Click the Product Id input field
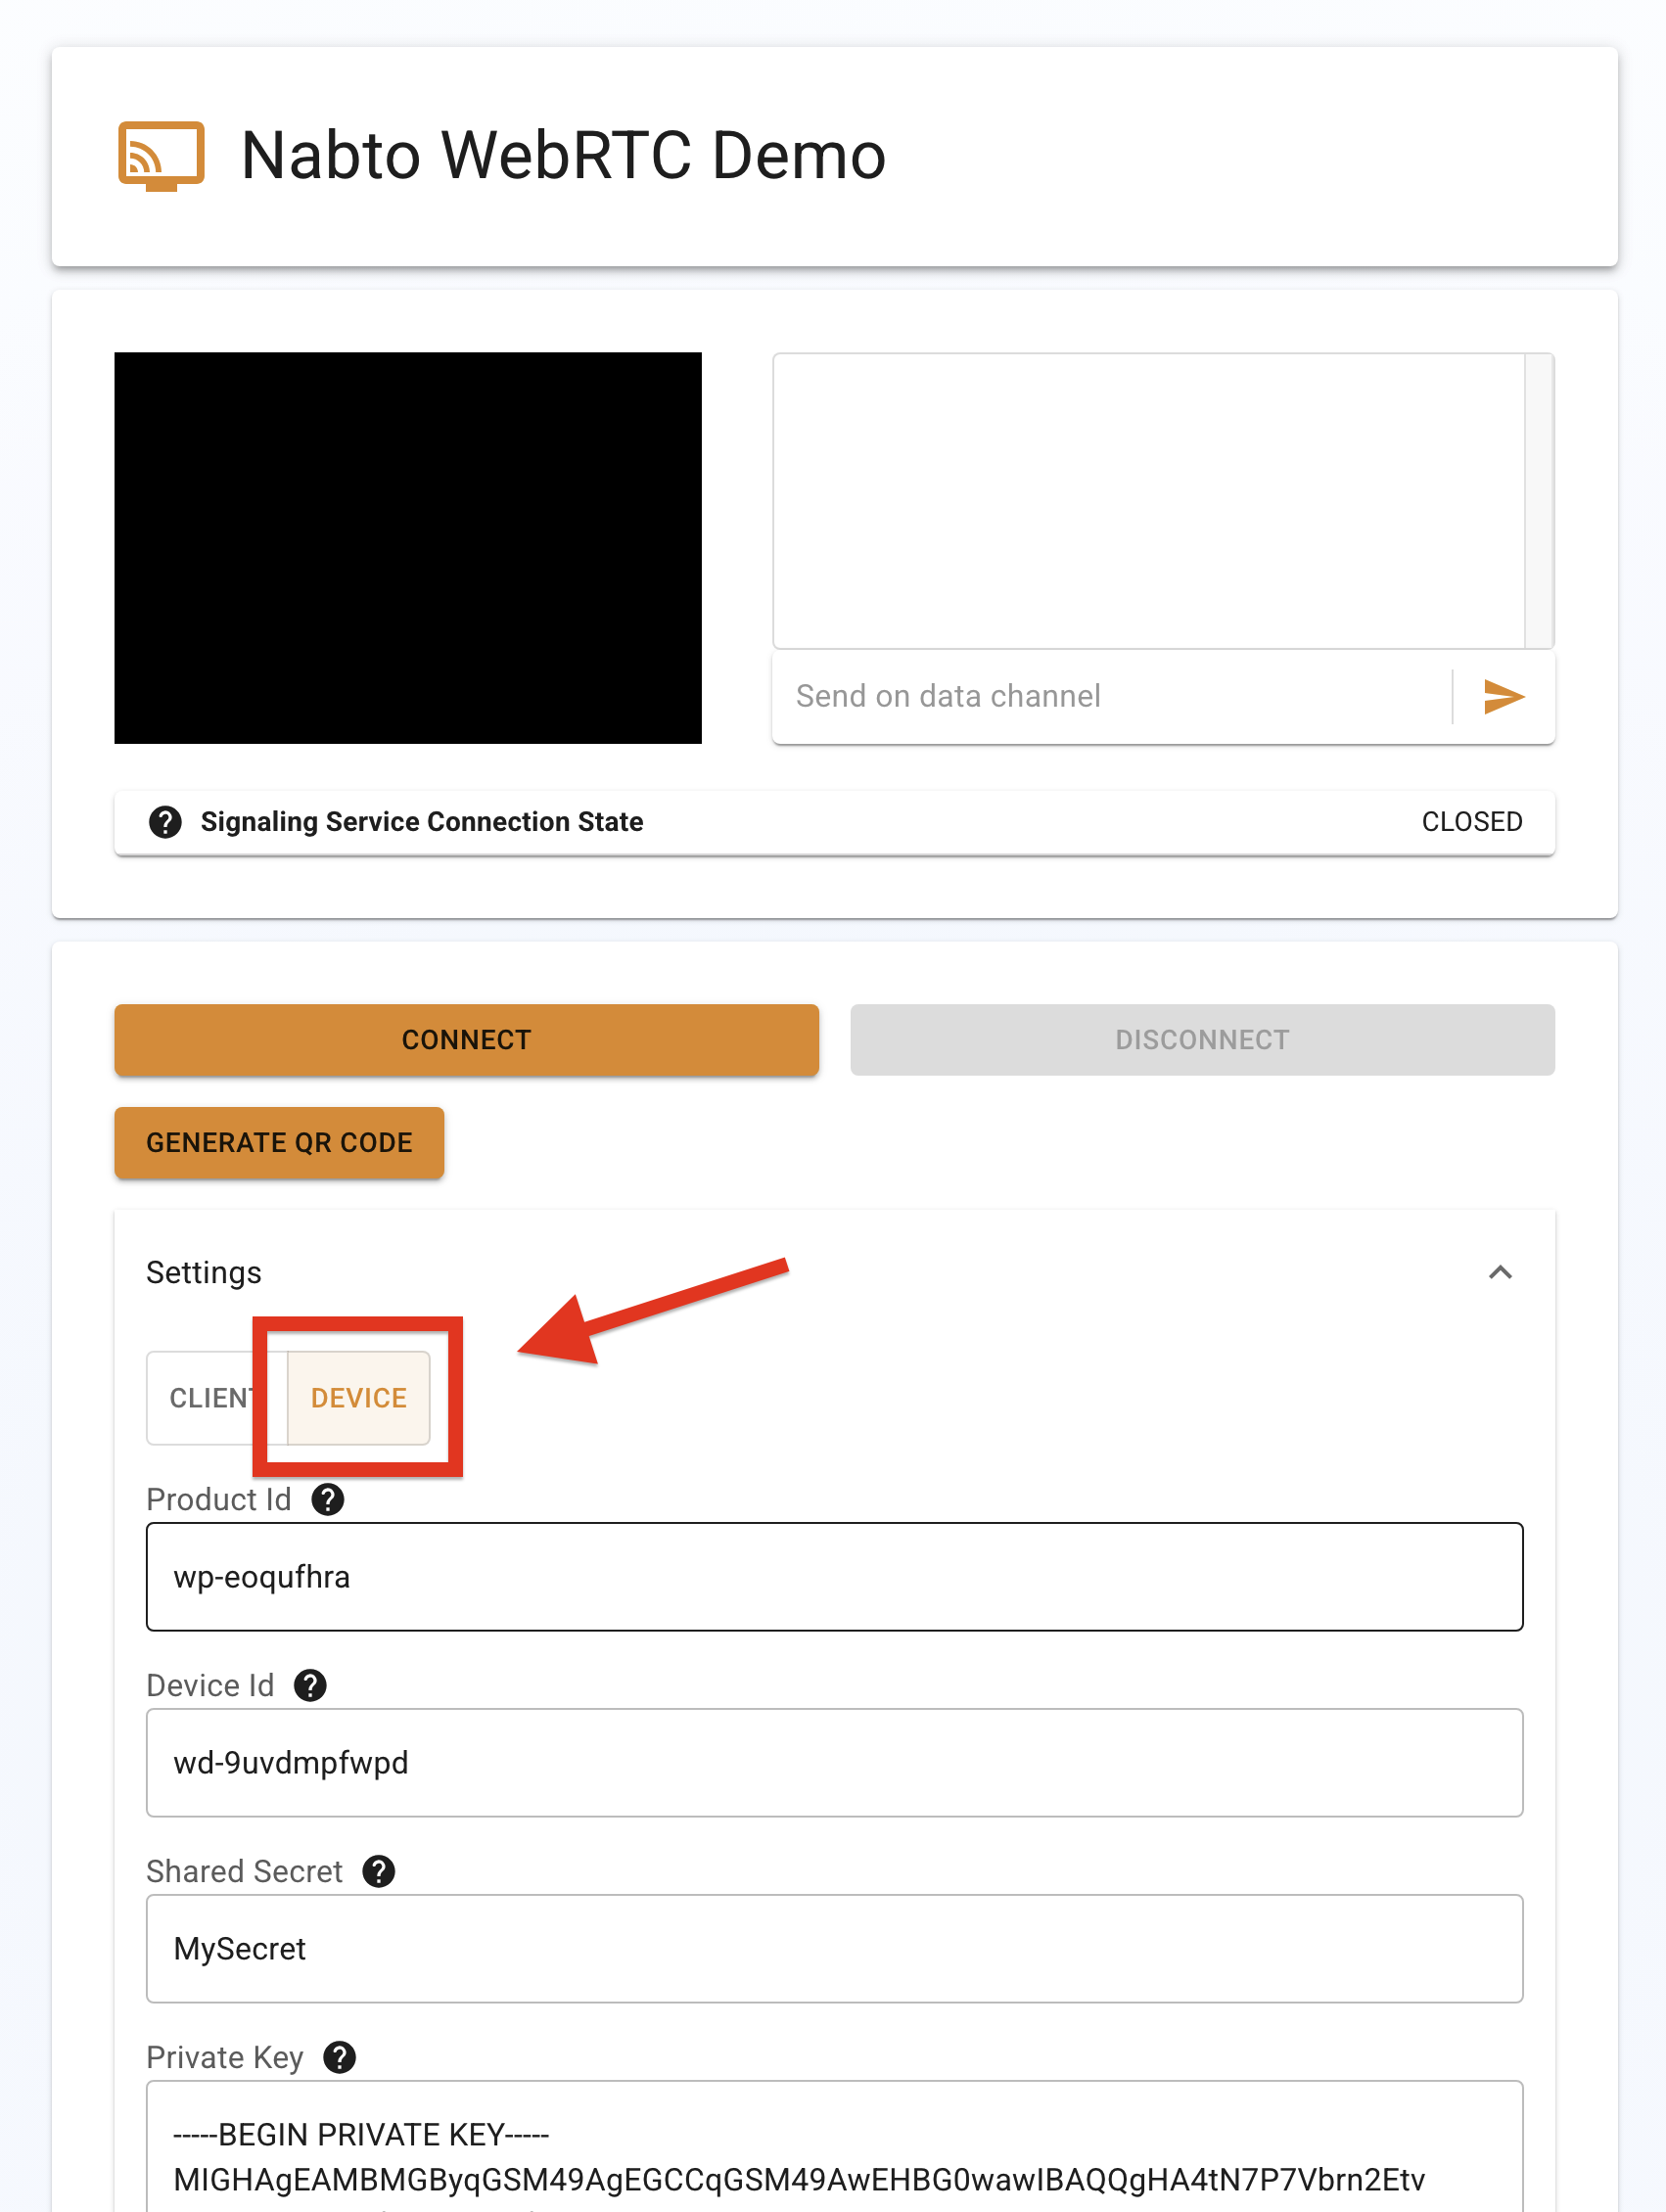Screen dimensions: 1666x2212 click(834, 1577)
